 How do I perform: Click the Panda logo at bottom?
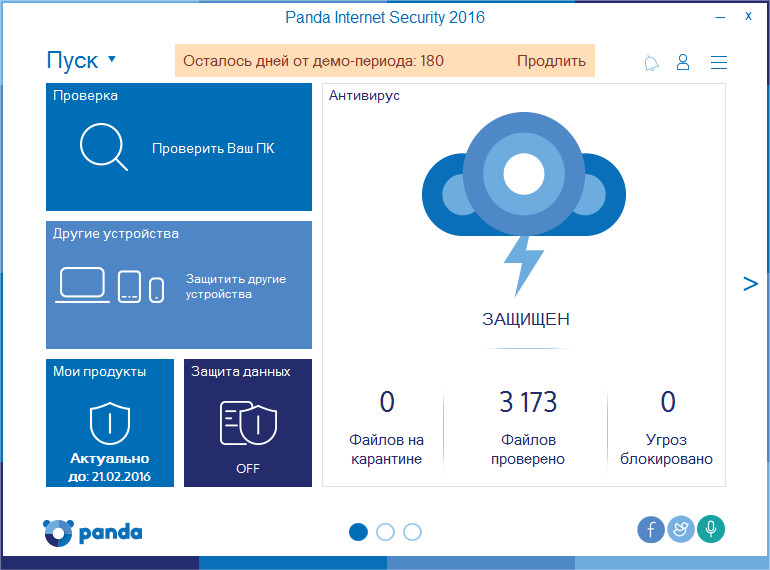[x=93, y=533]
